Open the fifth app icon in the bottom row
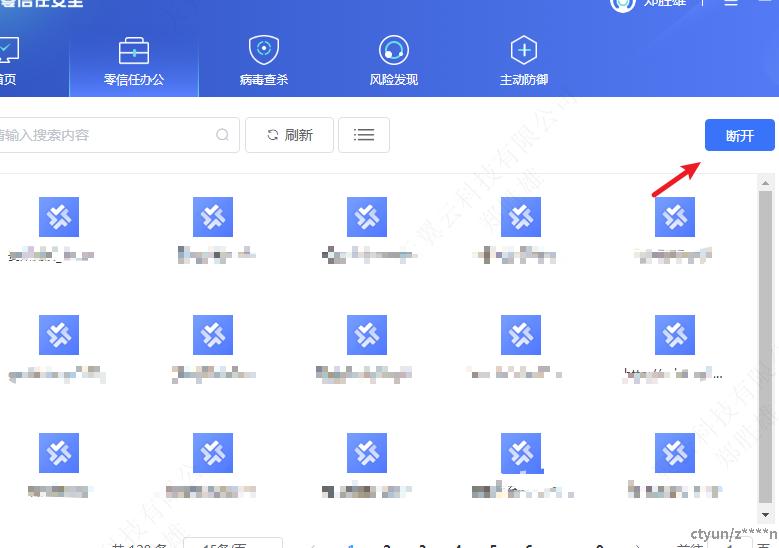The width and height of the screenshot is (779, 548). click(675, 453)
